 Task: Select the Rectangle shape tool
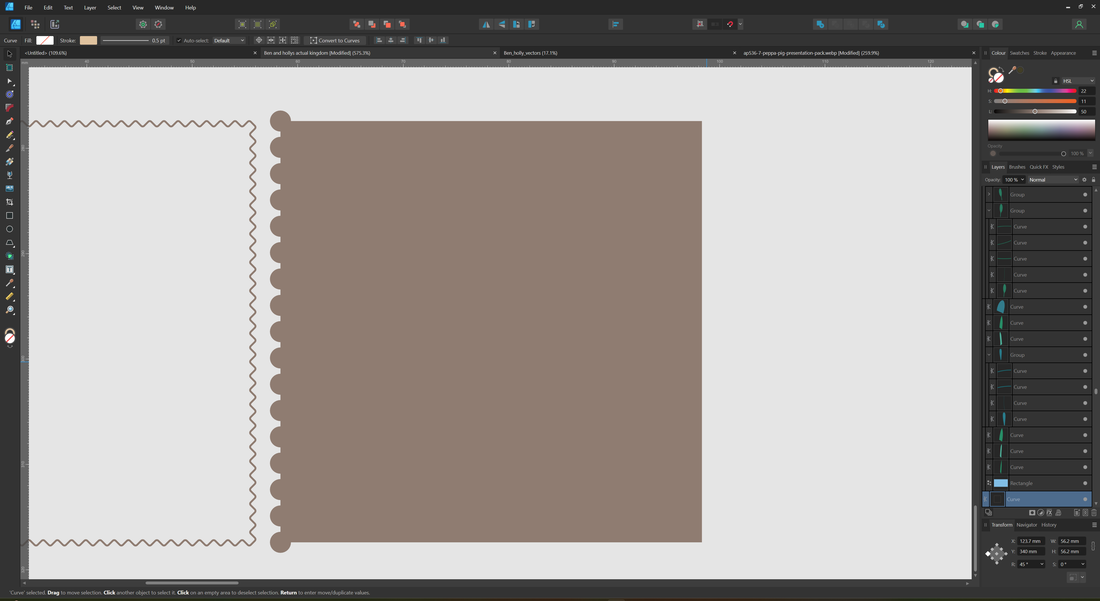pos(10,215)
